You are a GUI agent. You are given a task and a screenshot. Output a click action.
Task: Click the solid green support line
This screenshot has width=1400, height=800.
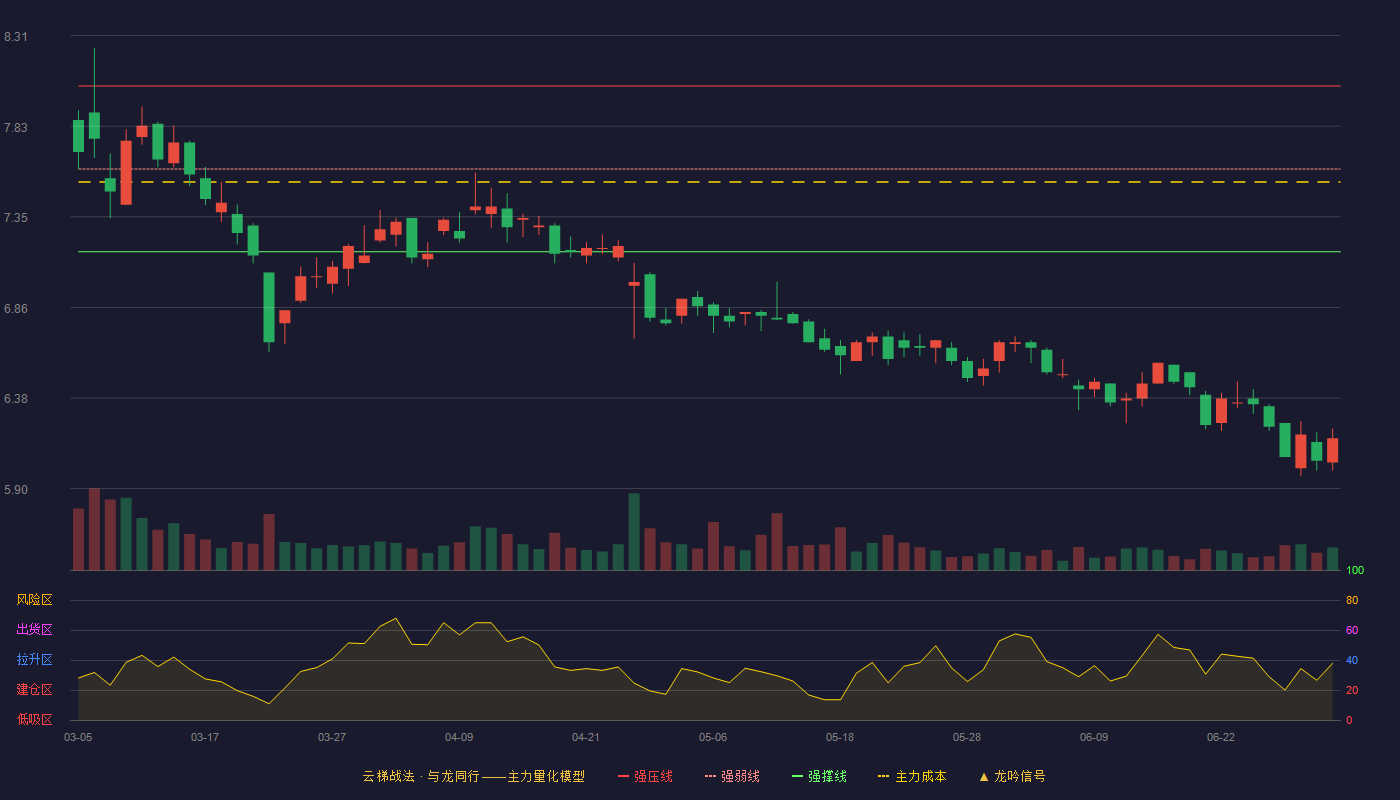pos(709,252)
